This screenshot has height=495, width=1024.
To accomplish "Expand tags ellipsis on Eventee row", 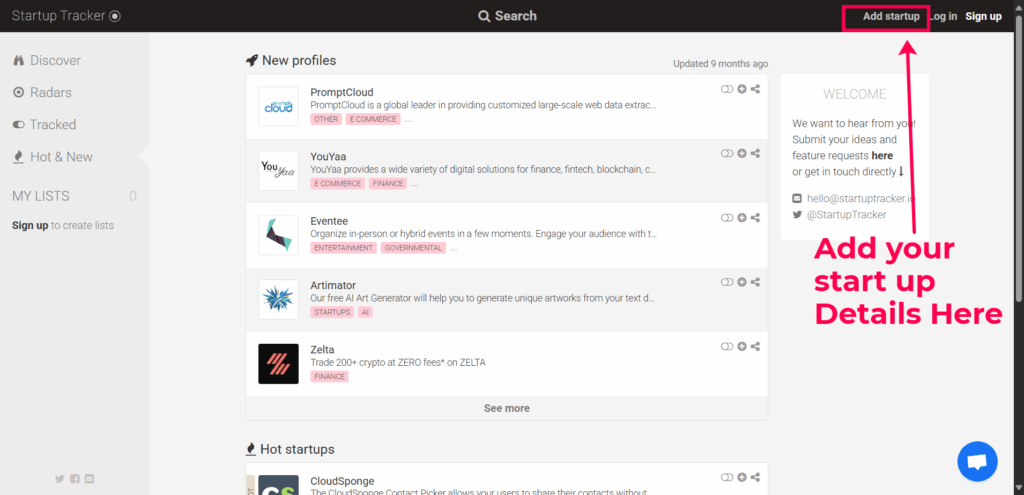I will 453,248.
